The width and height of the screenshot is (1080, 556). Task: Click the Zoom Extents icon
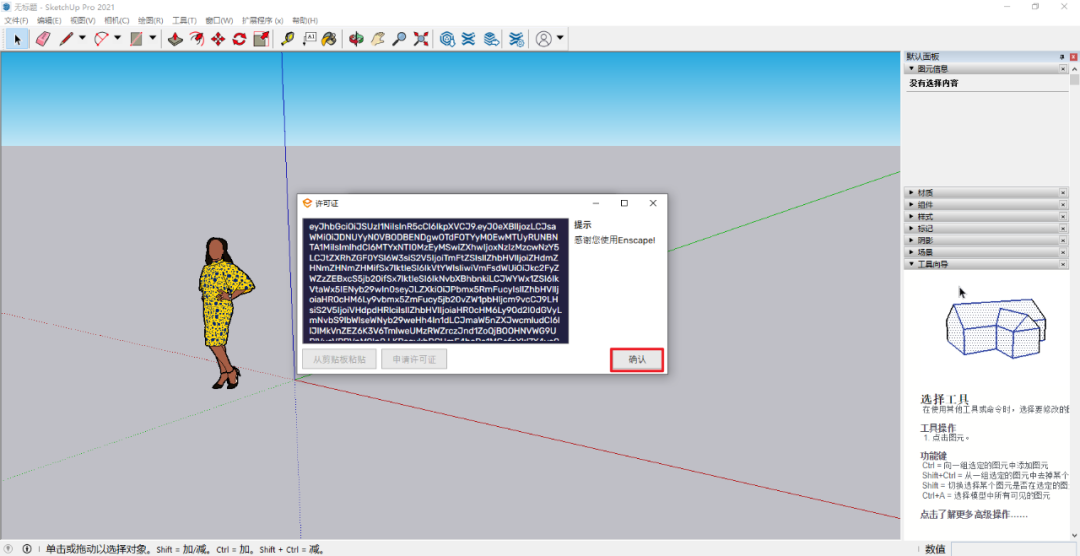click(x=421, y=39)
